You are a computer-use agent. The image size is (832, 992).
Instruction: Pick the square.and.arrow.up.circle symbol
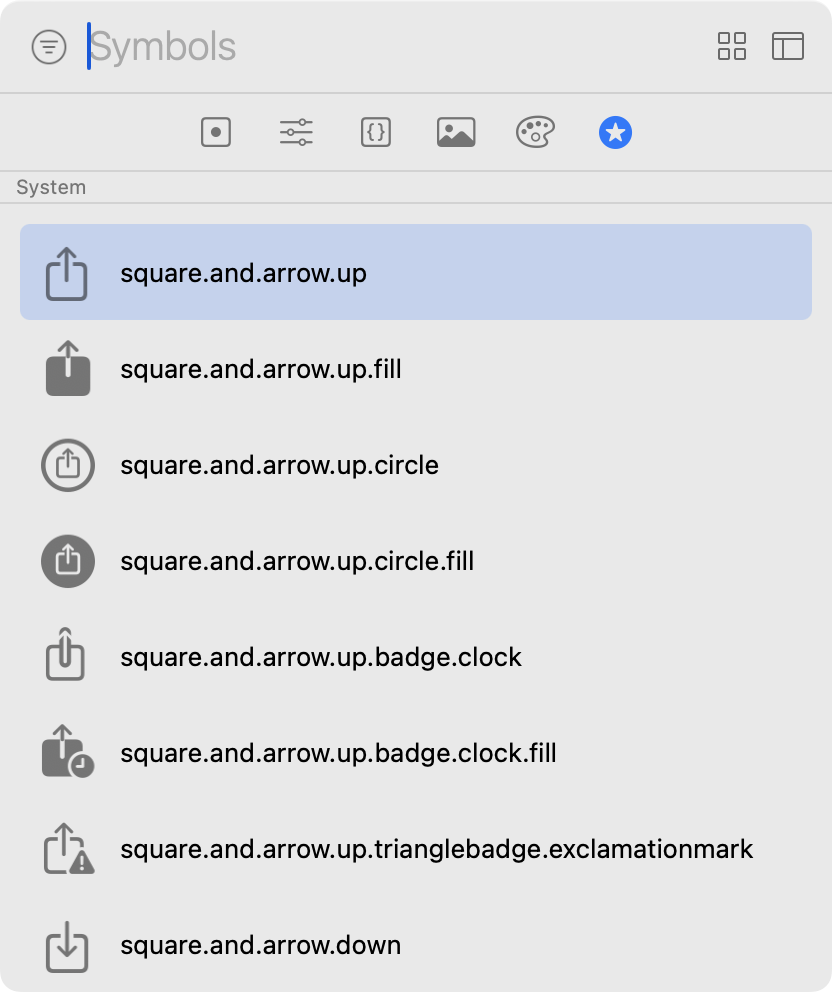point(416,465)
